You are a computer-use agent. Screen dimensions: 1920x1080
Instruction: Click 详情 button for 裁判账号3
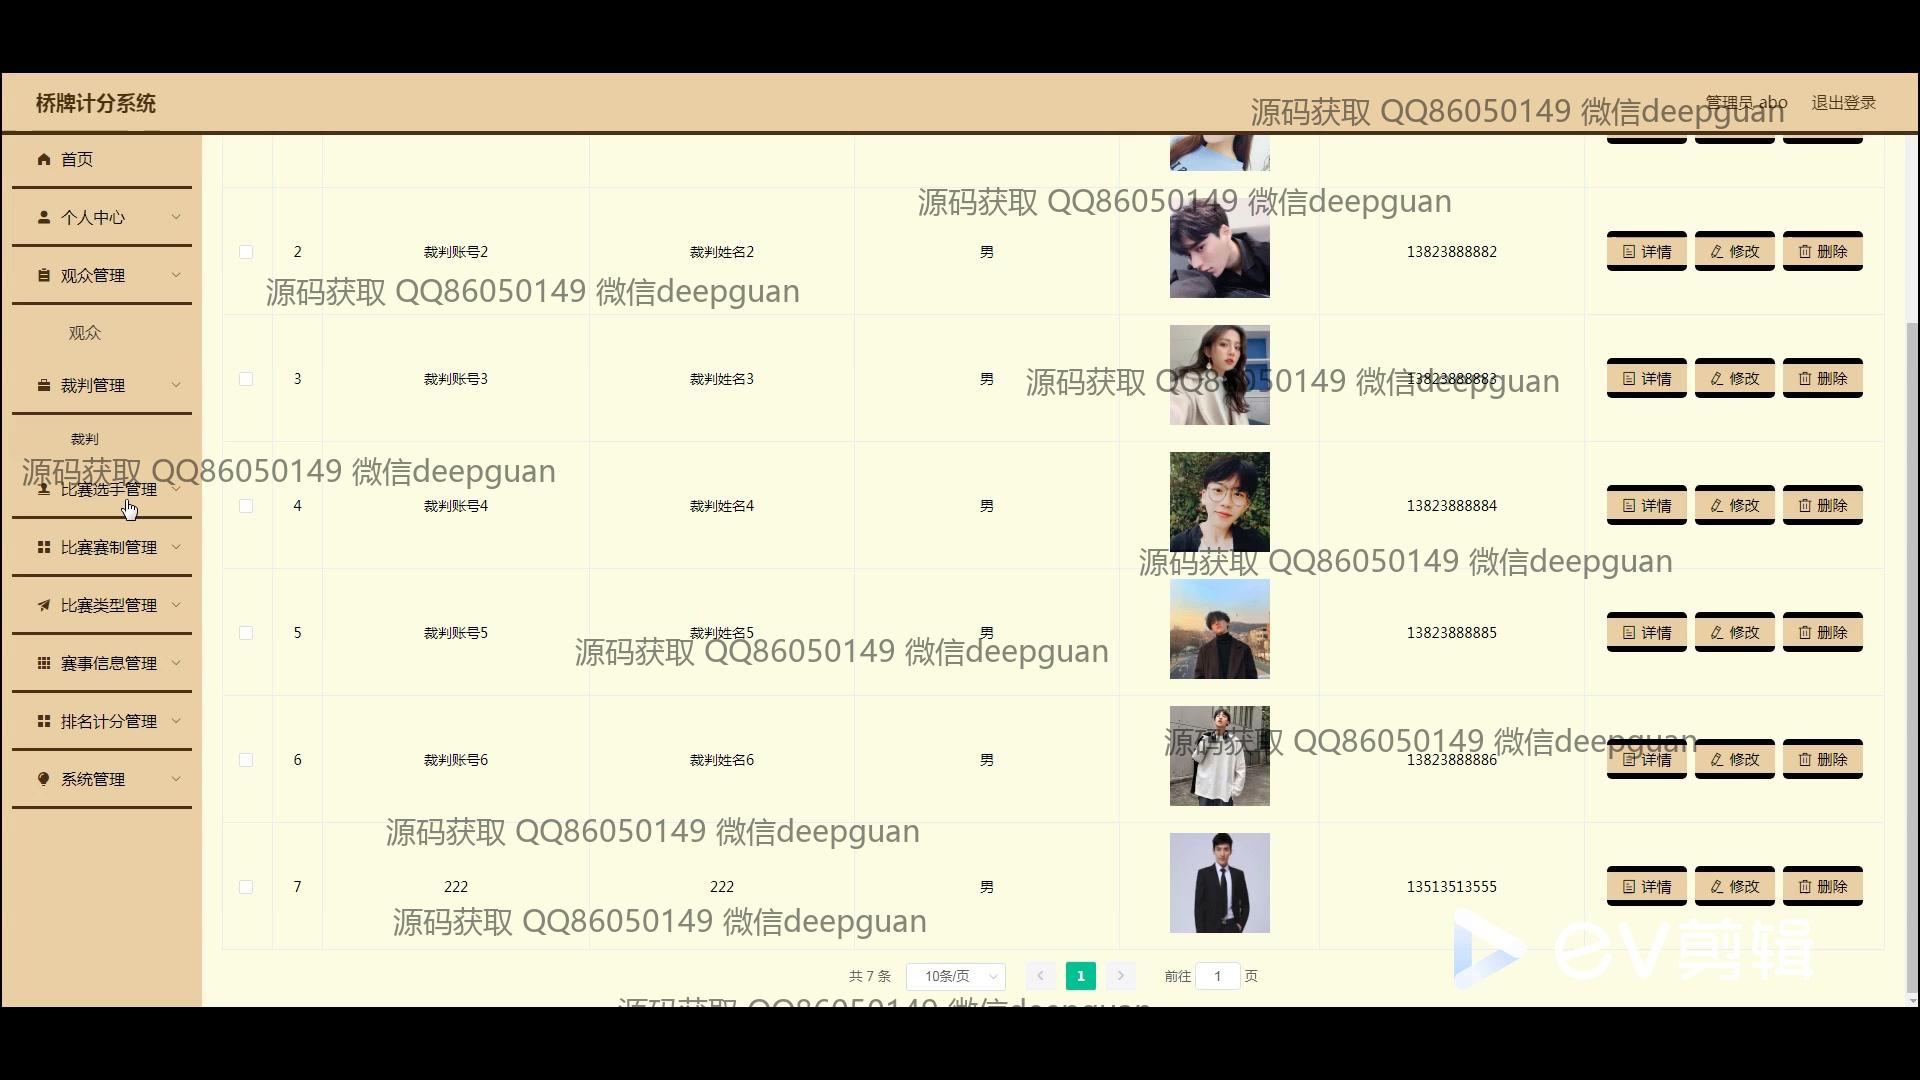click(1646, 379)
